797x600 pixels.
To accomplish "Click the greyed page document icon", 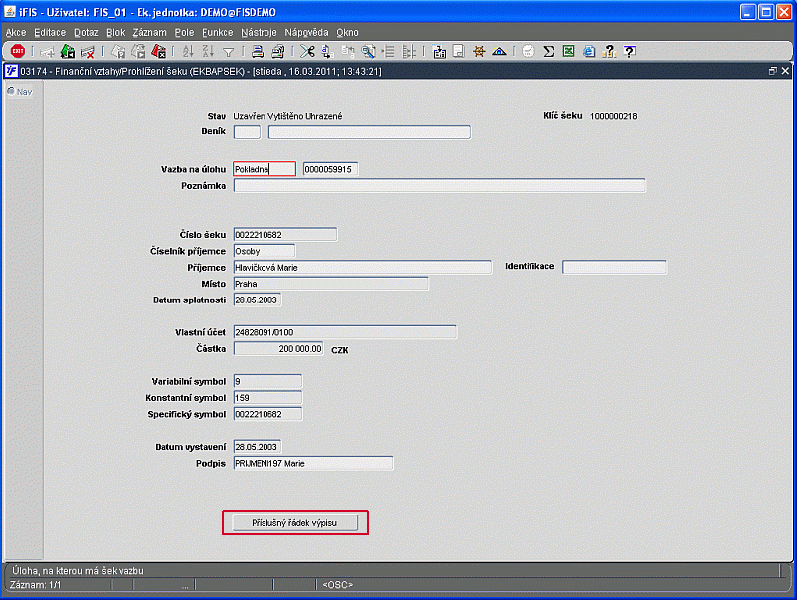I will pos(458,51).
